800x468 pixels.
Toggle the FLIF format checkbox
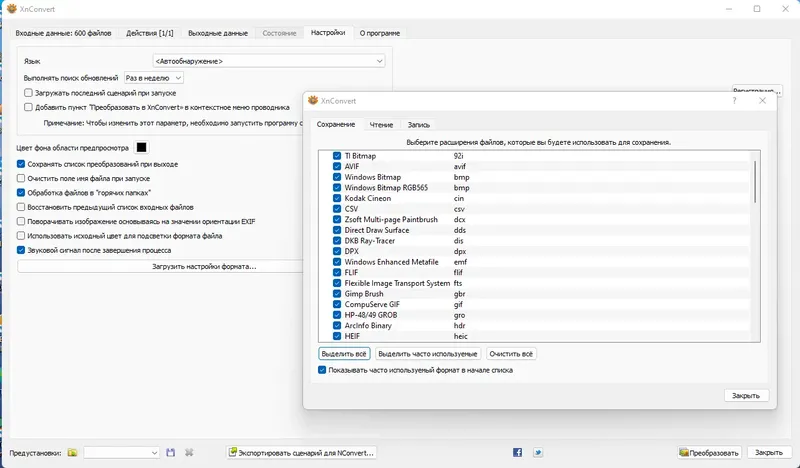[x=337, y=273]
